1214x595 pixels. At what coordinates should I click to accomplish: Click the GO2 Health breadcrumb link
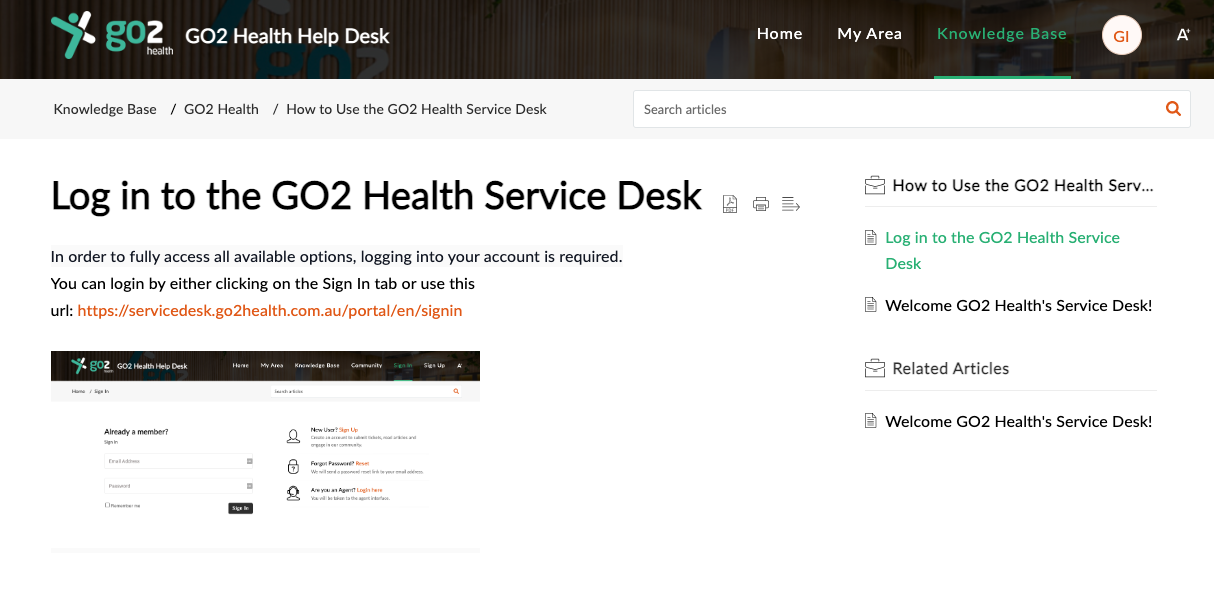coord(221,109)
